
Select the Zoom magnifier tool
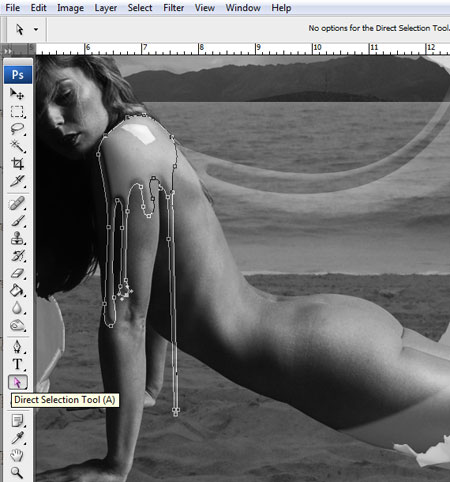pyautogui.click(x=17, y=472)
